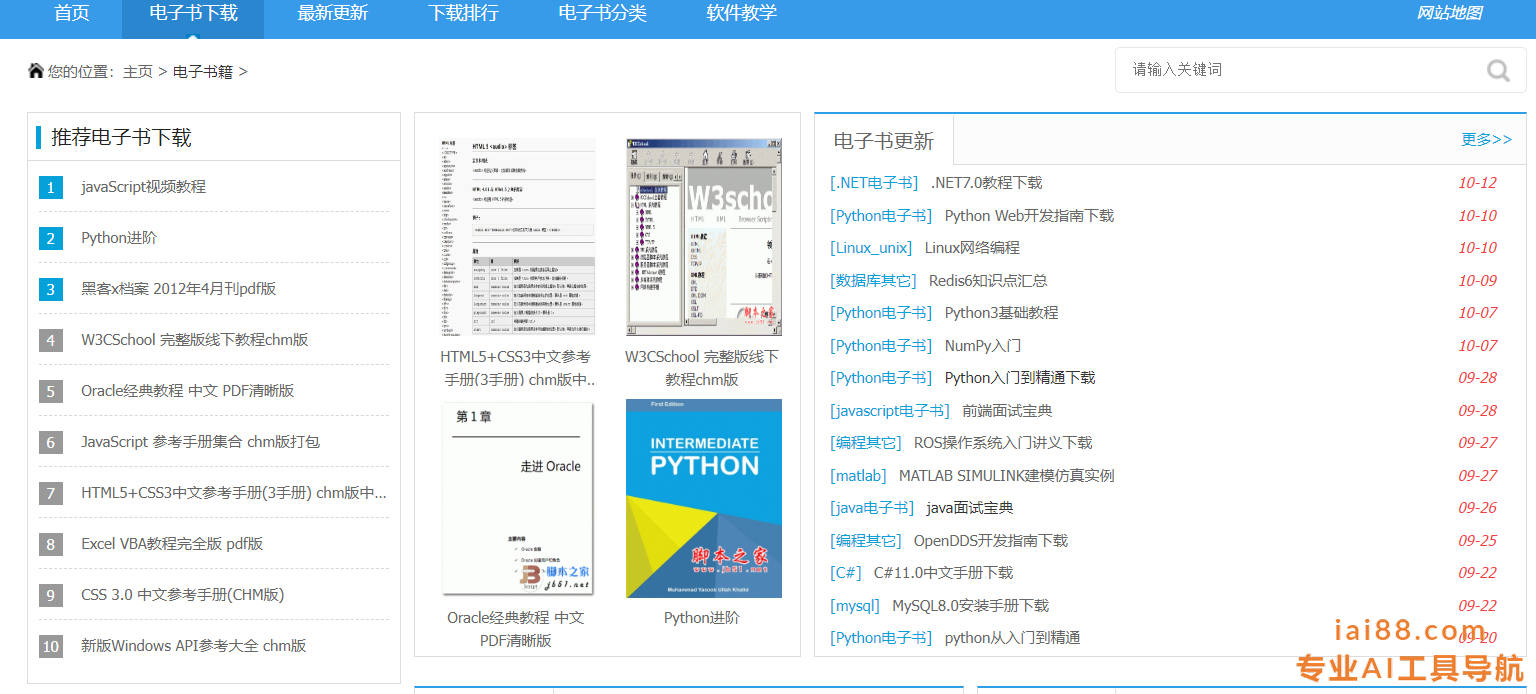Click the search magnifier icon
This screenshot has width=1536, height=694.
pos(1498,70)
